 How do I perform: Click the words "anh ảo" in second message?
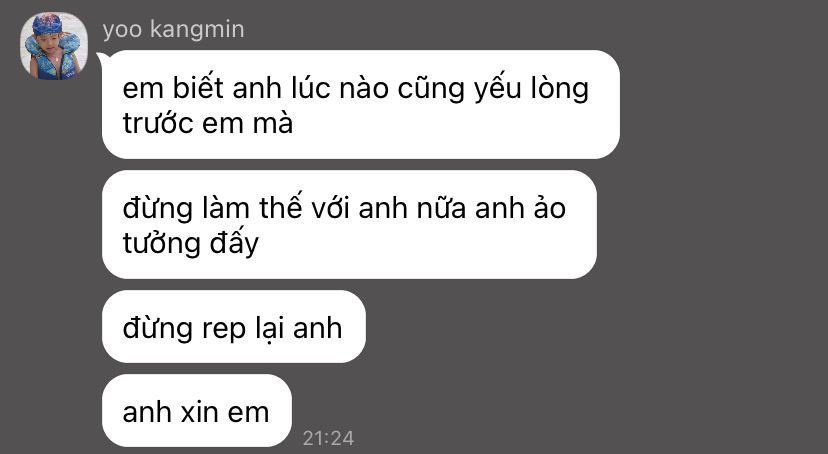(520, 208)
